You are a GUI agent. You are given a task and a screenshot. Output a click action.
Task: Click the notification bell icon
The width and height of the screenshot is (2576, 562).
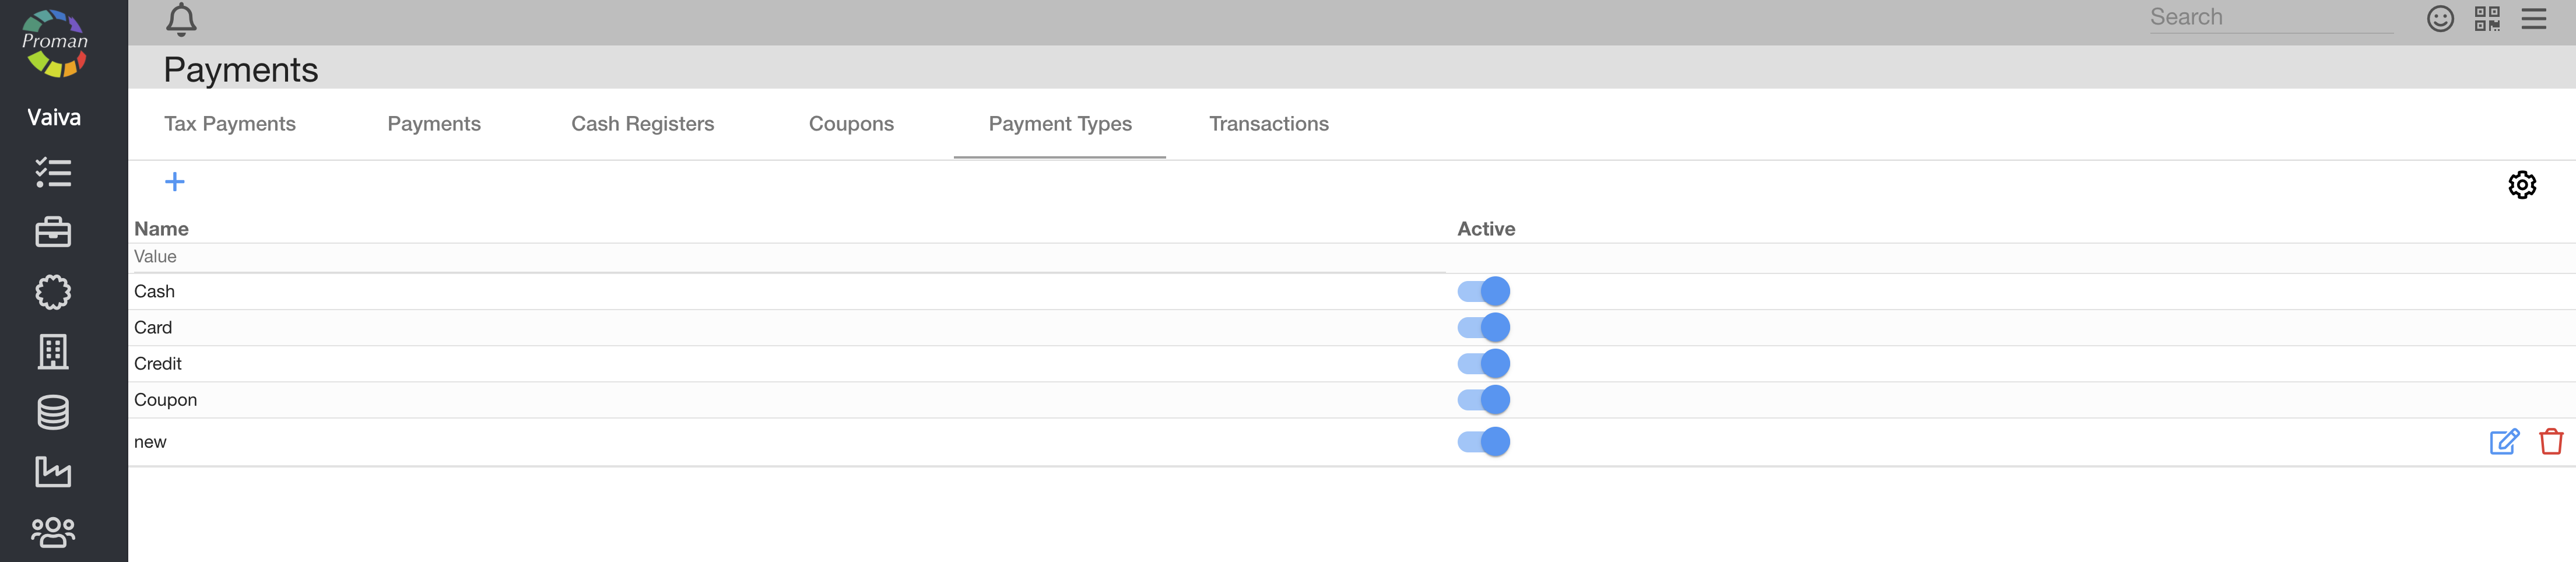(x=181, y=19)
